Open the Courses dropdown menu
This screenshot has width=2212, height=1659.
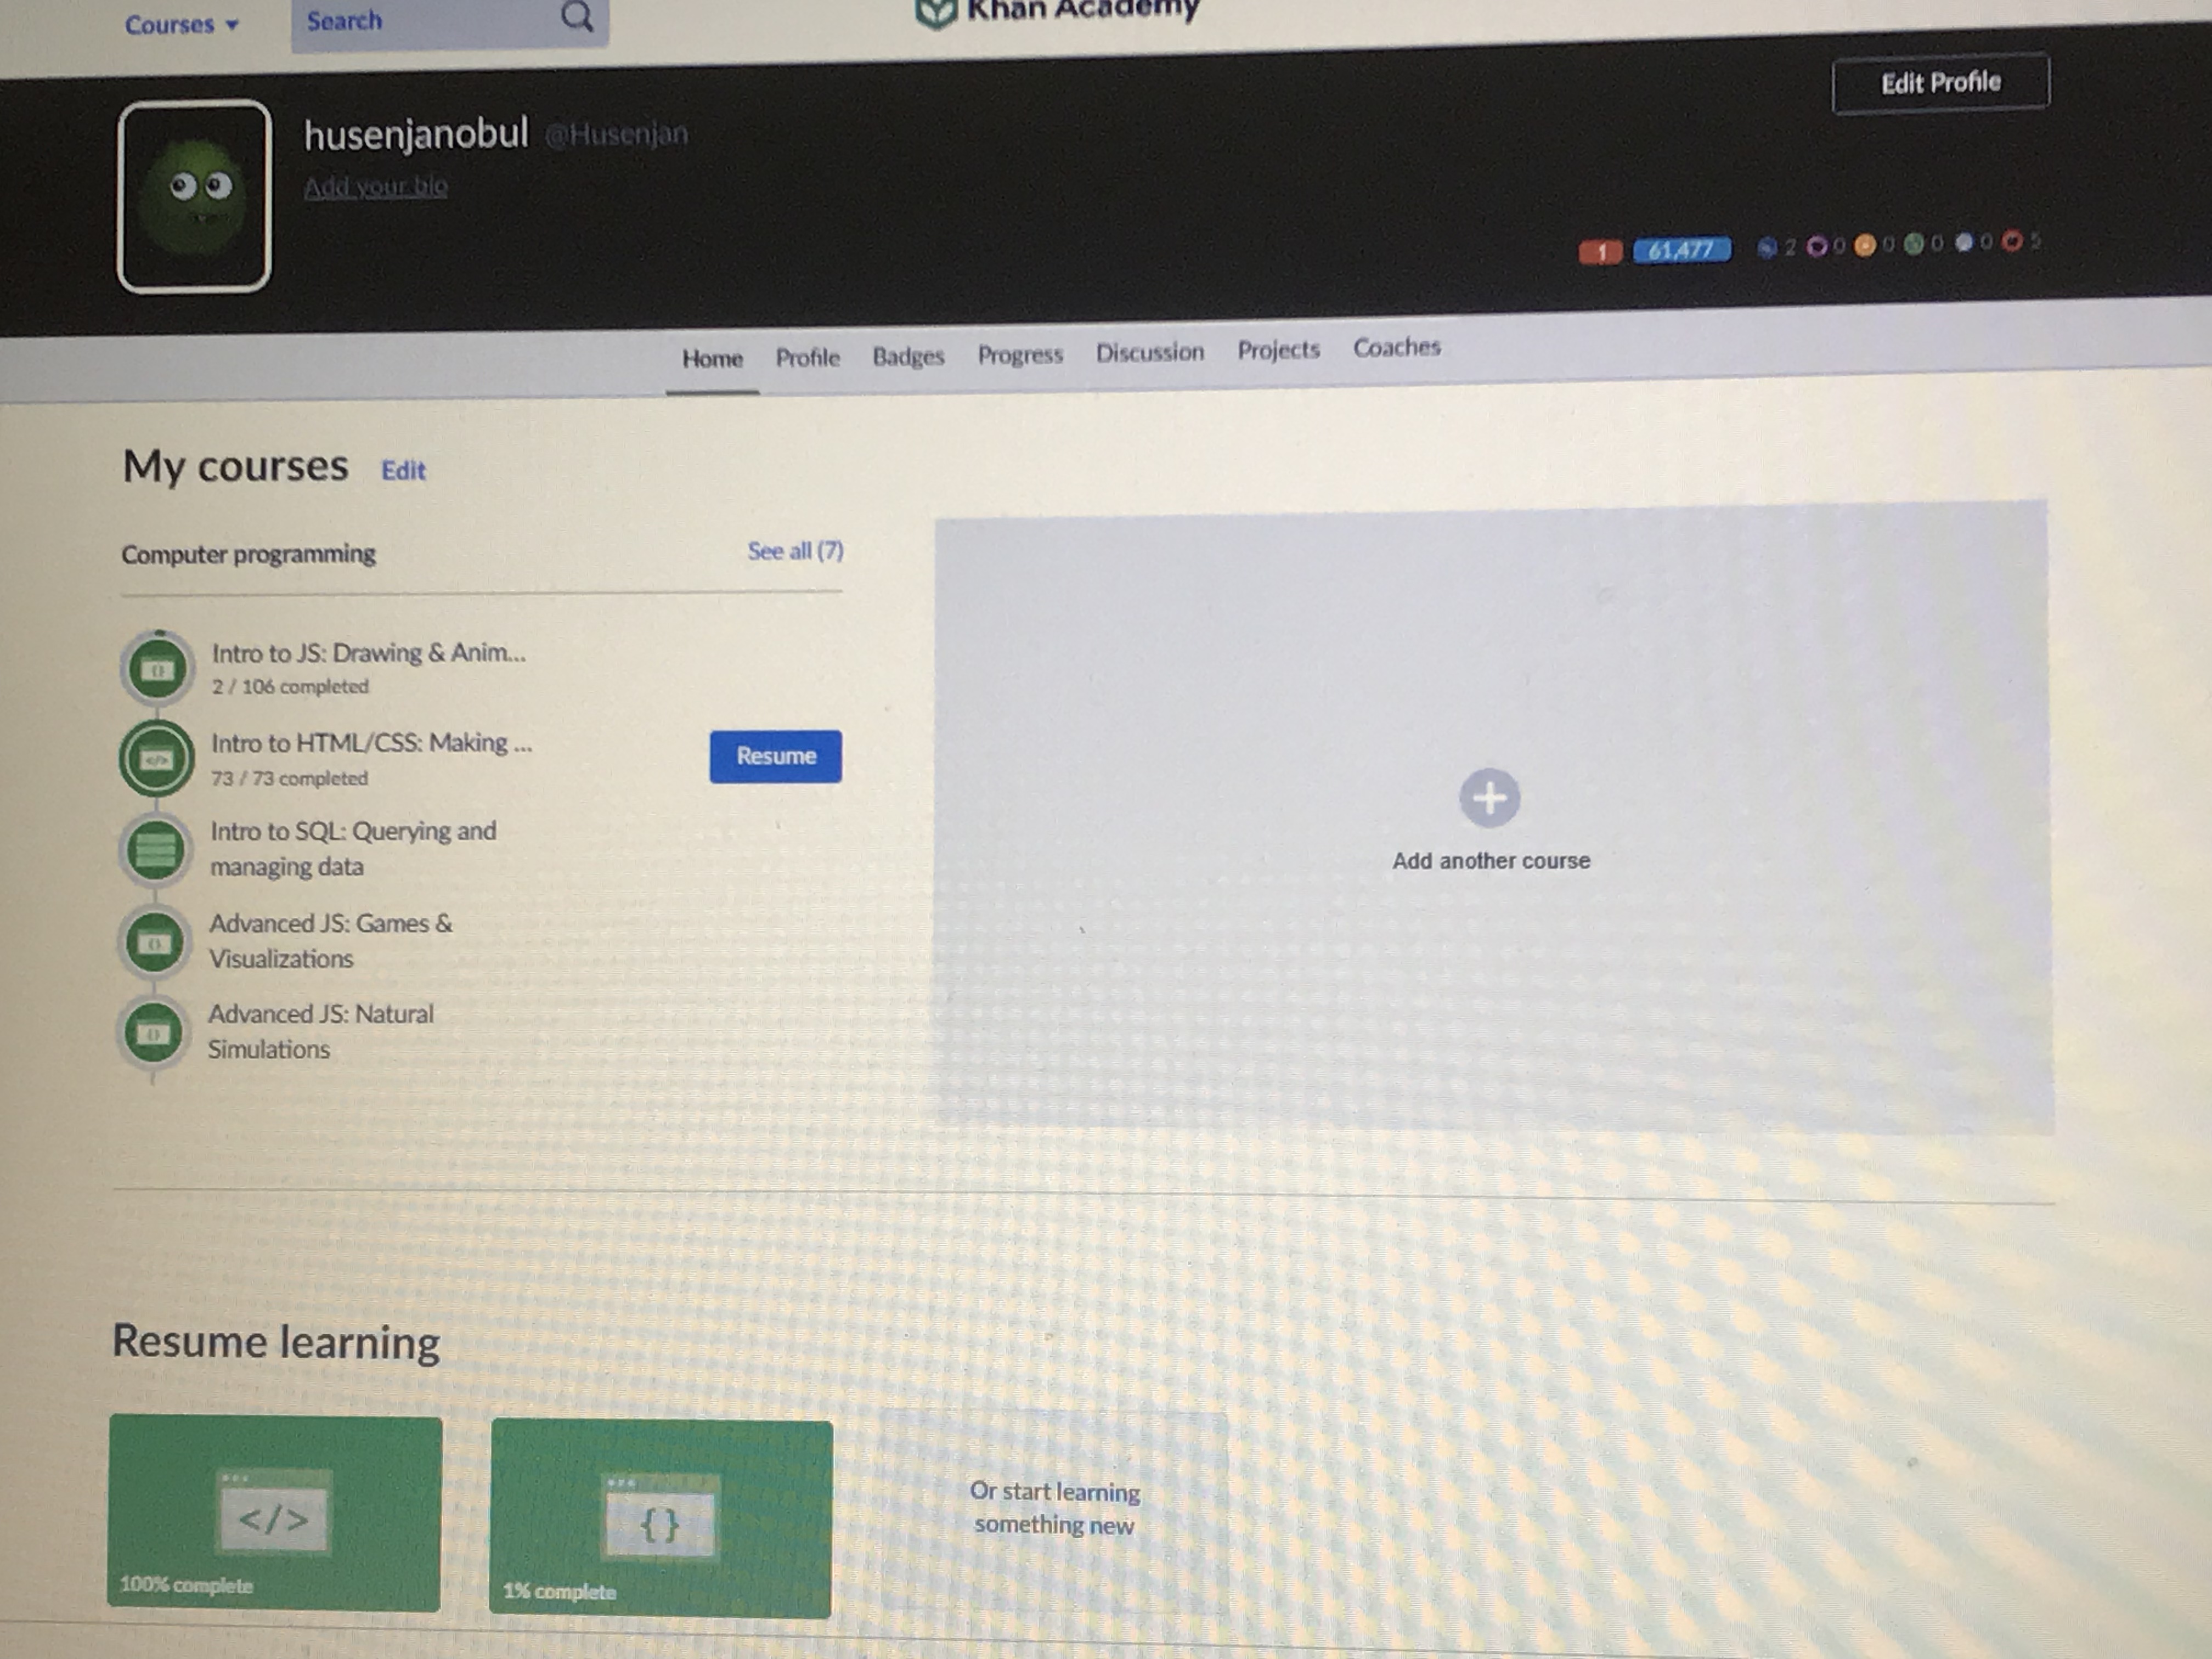pos(181,24)
